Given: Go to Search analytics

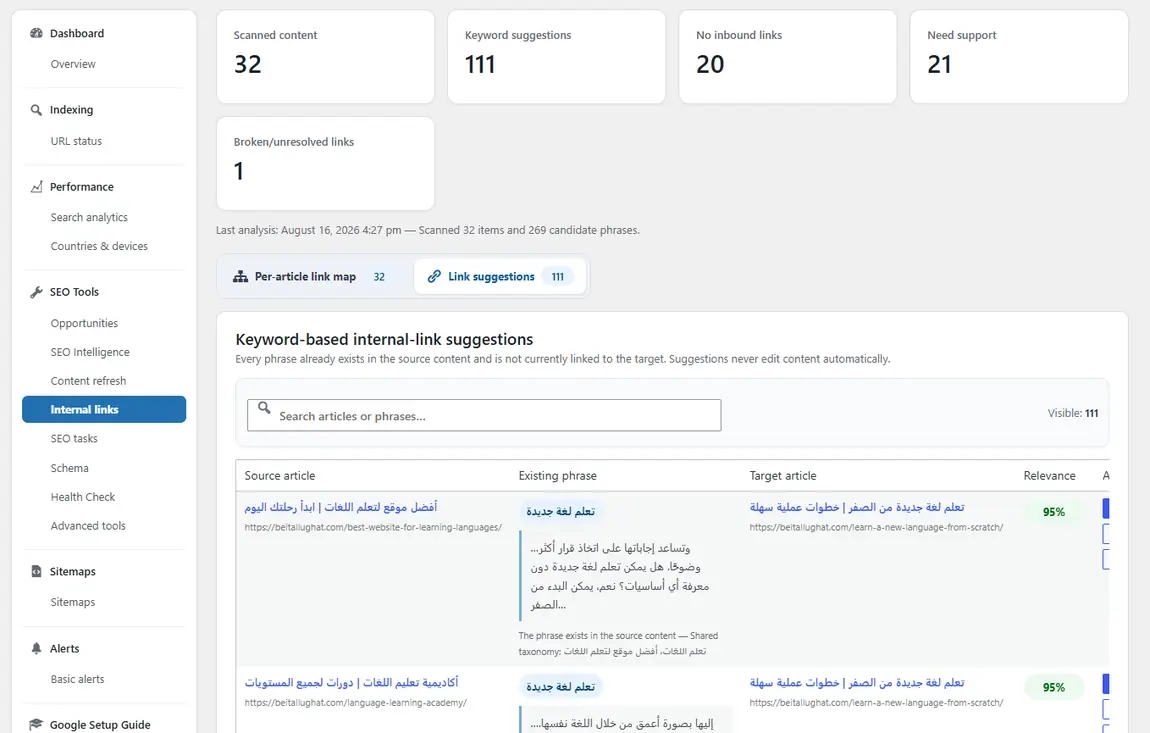Looking at the screenshot, I should coord(89,217).
